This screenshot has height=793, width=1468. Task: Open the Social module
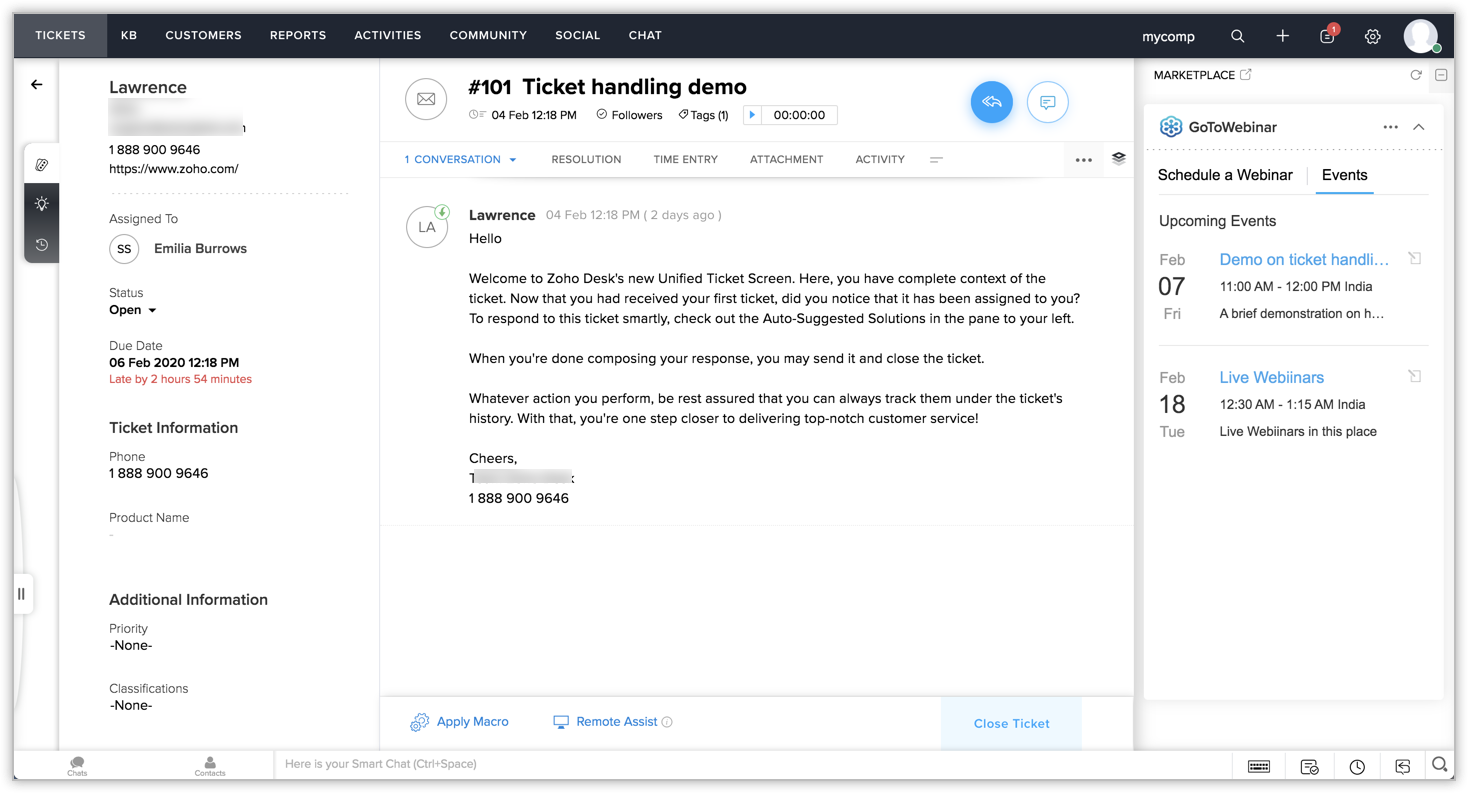coord(578,36)
